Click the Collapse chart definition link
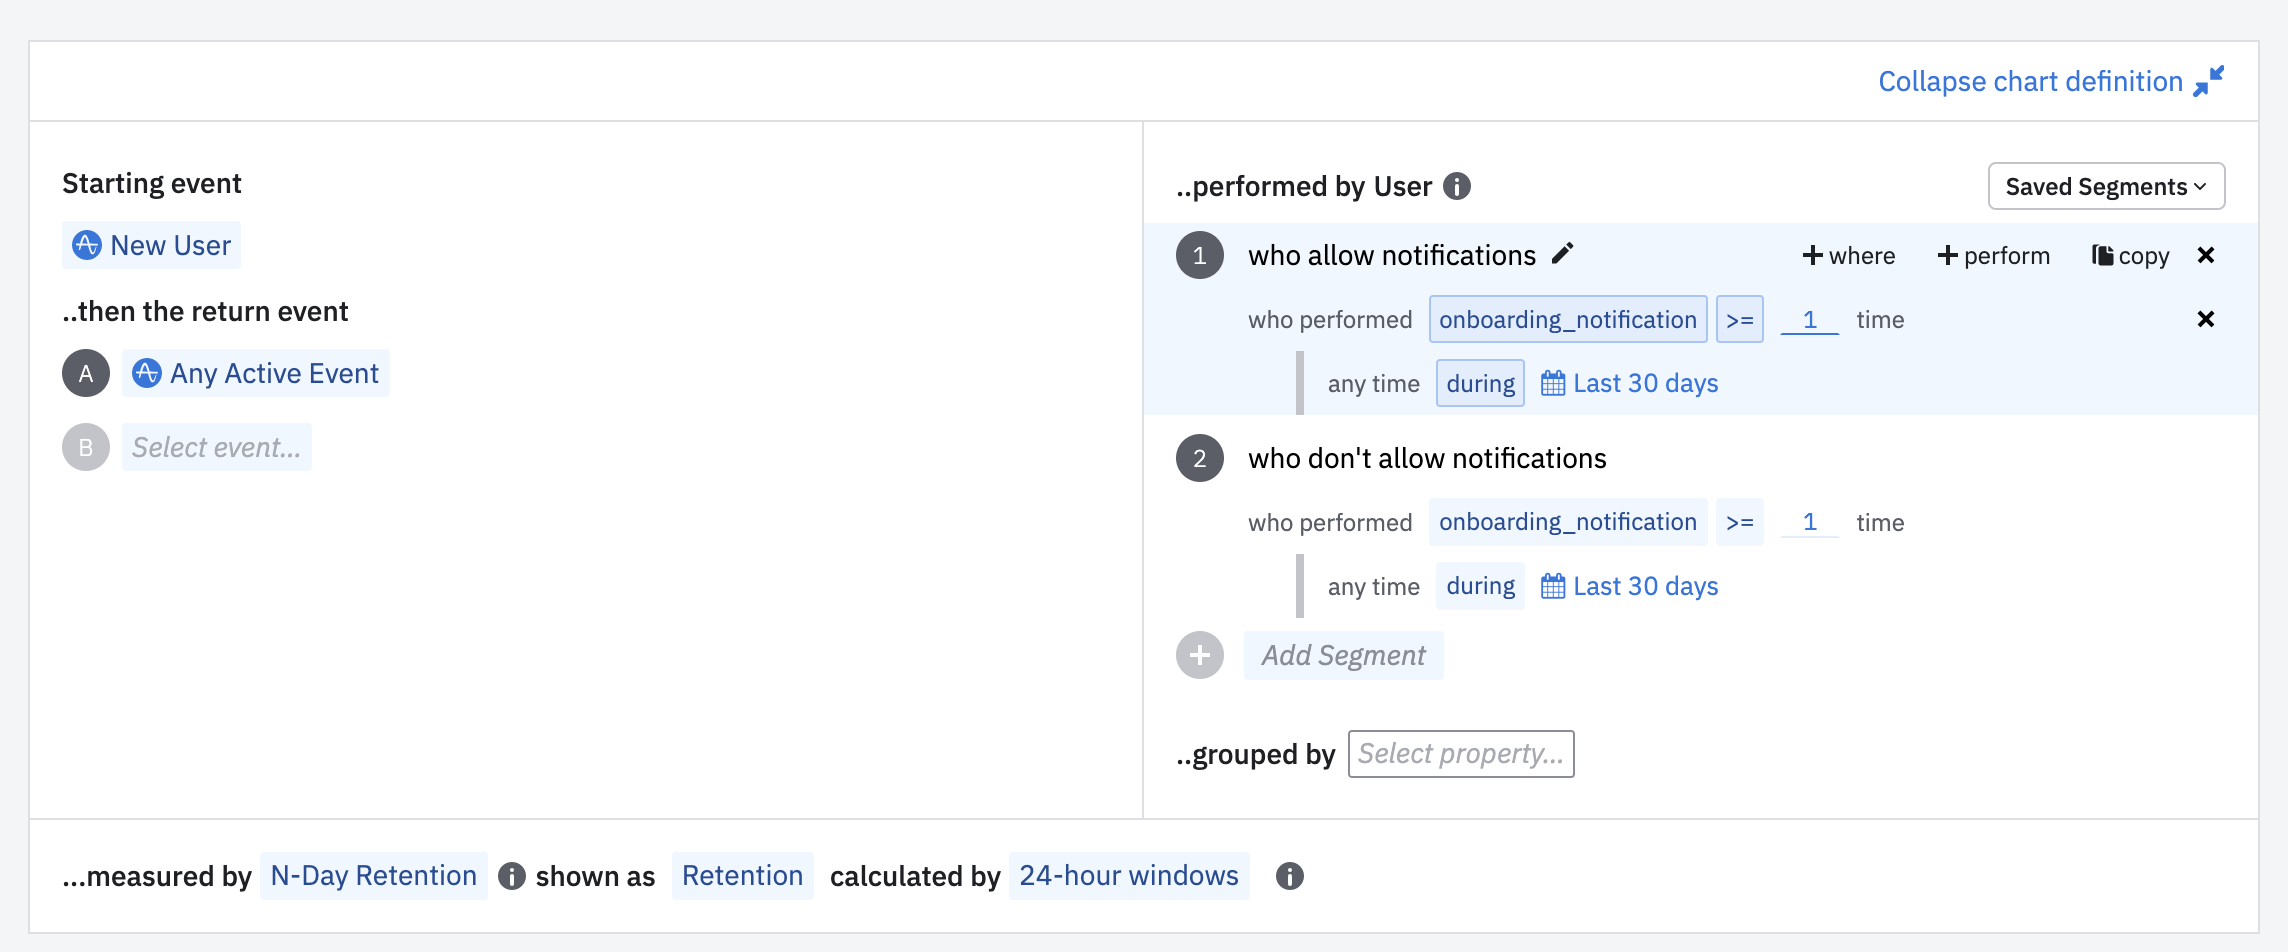 pyautogui.click(x=2030, y=81)
